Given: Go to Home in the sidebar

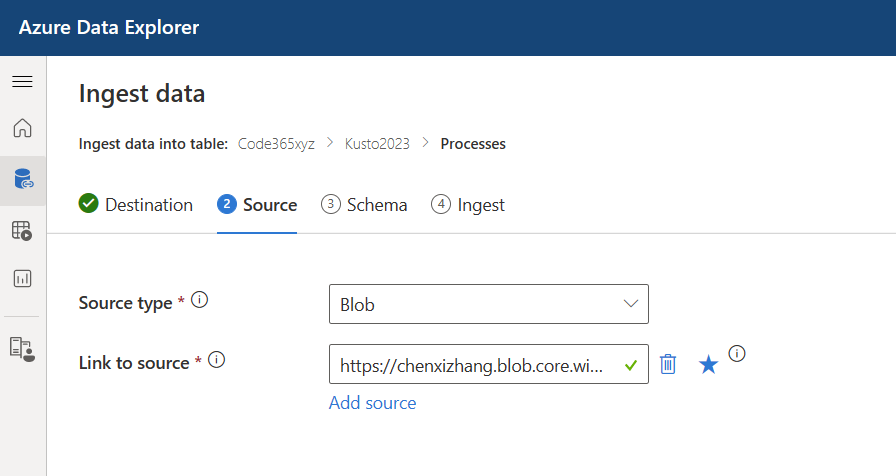Looking at the screenshot, I should [x=22, y=128].
